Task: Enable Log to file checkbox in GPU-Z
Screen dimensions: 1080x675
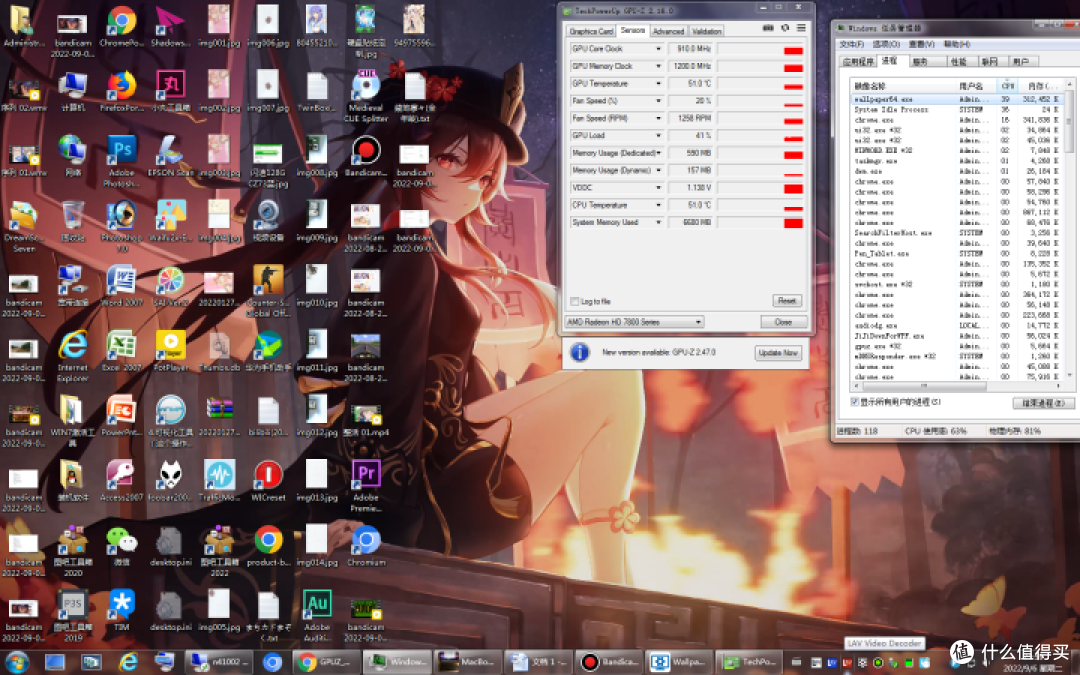Action: pyautogui.click(x=574, y=302)
